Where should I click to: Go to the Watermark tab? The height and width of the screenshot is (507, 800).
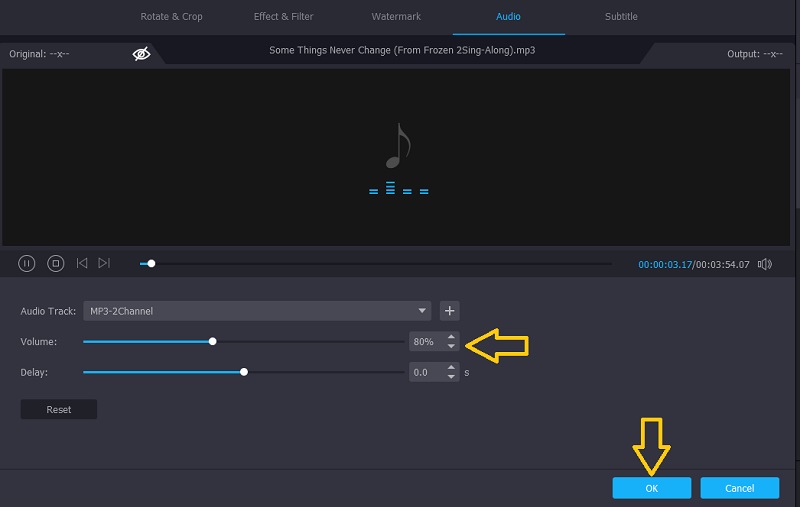click(396, 17)
